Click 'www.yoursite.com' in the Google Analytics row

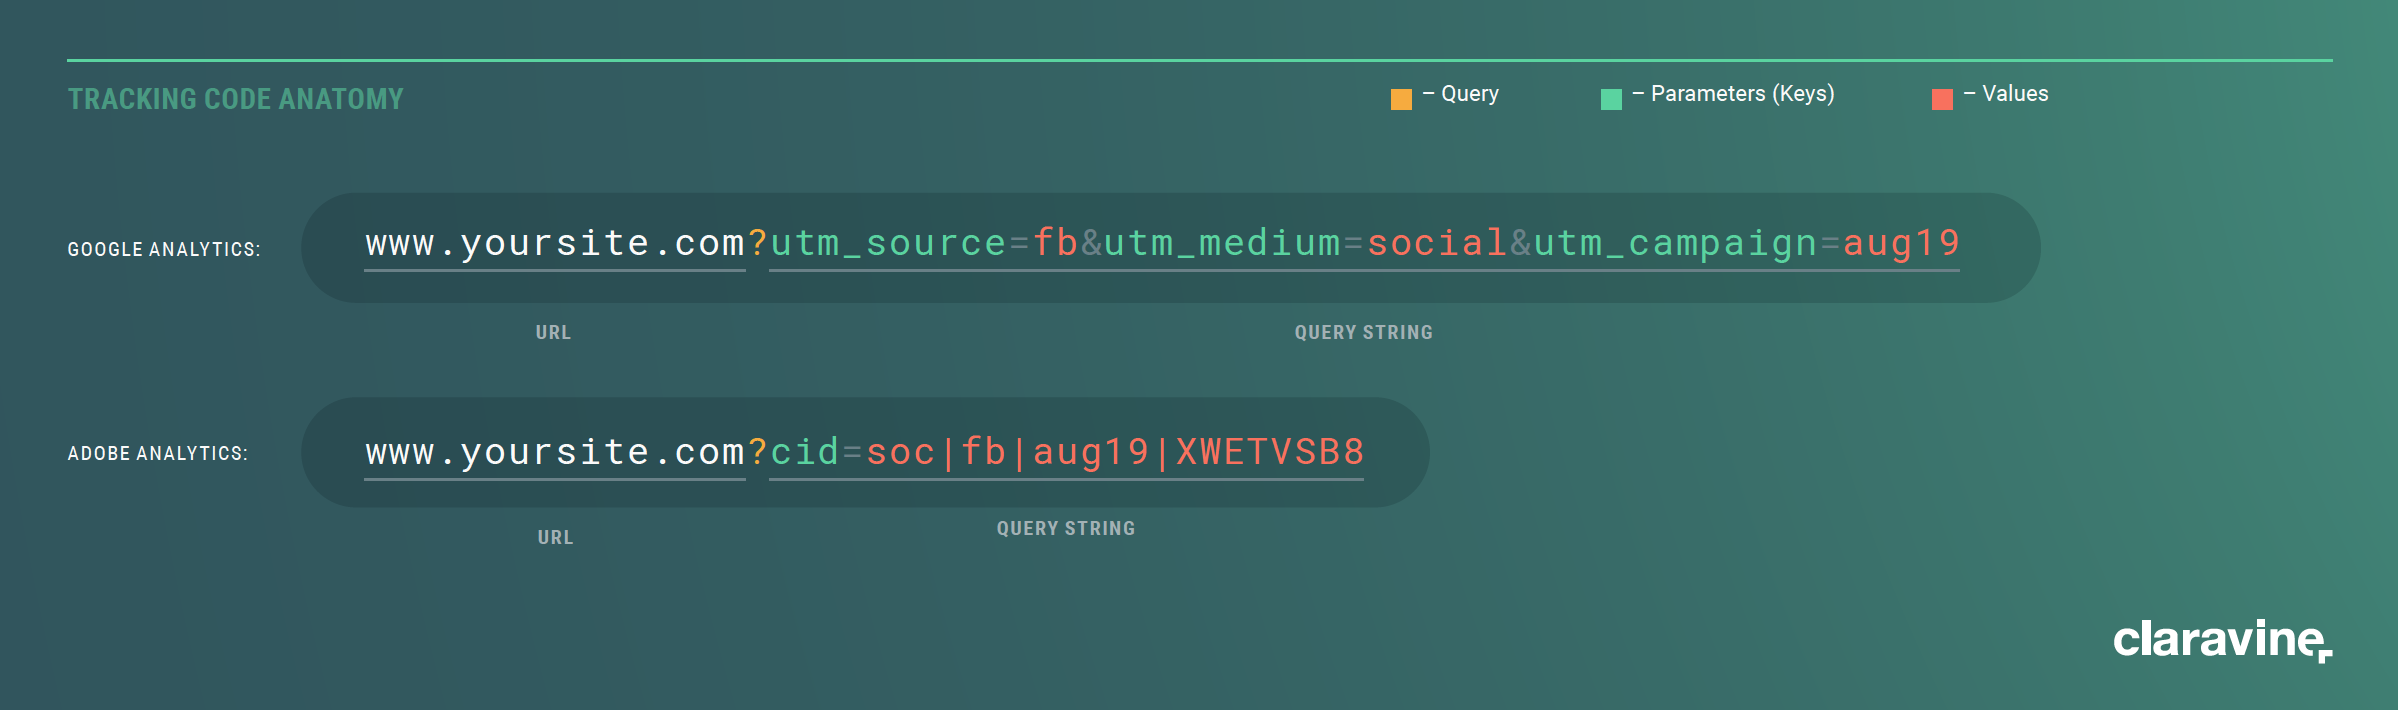(555, 243)
